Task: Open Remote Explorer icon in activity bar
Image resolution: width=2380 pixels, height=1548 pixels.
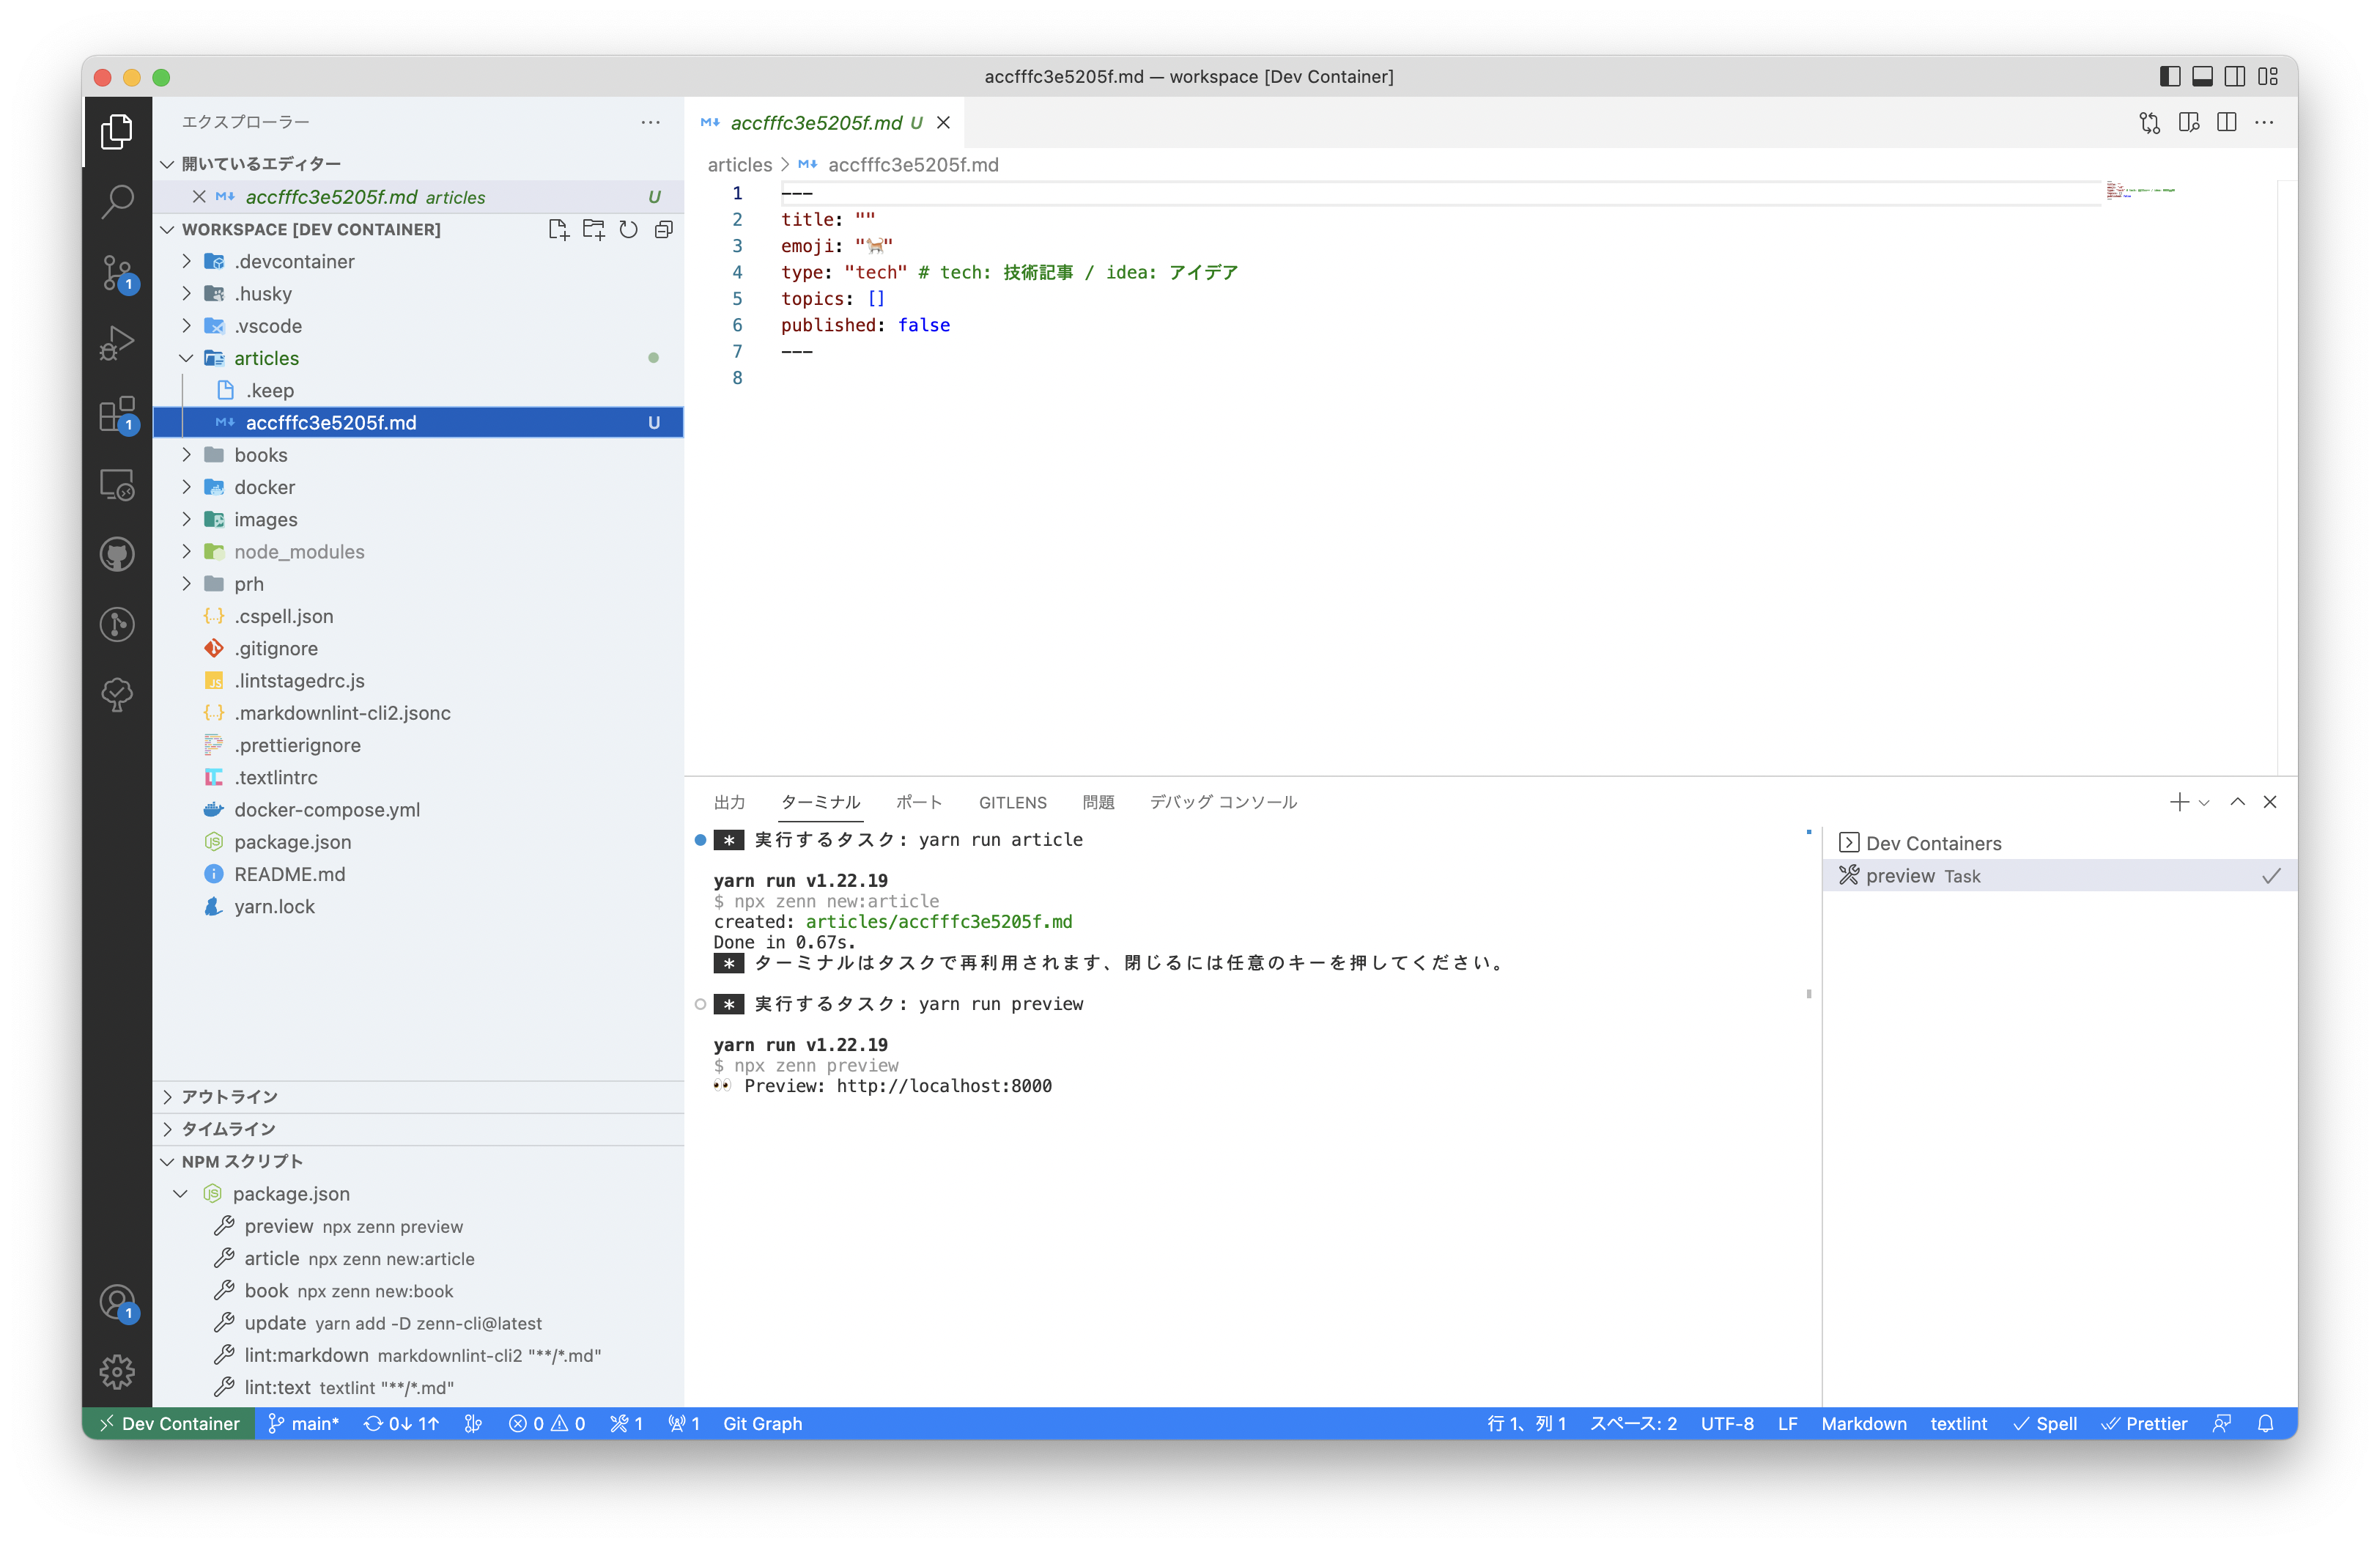Action: [x=117, y=485]
